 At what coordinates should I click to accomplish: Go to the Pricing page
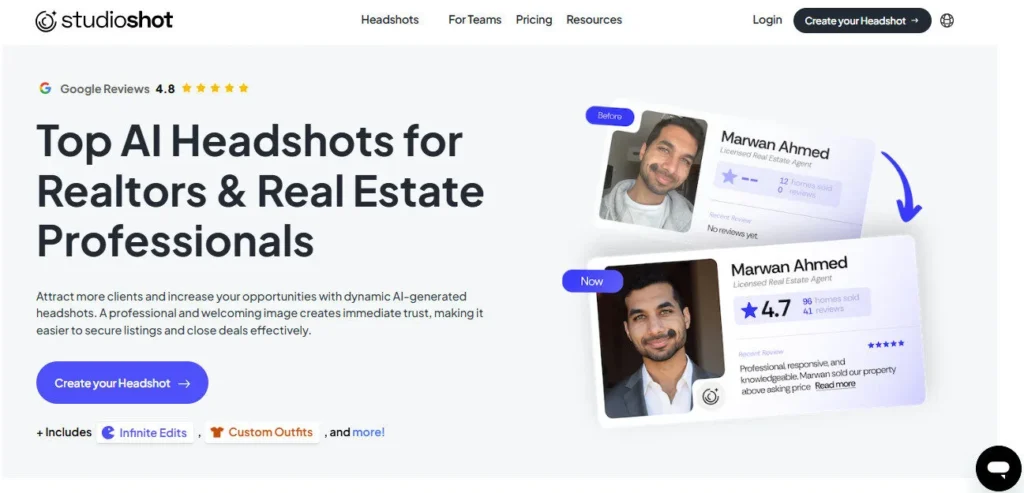pyautogui.click(x=534, y=20)
